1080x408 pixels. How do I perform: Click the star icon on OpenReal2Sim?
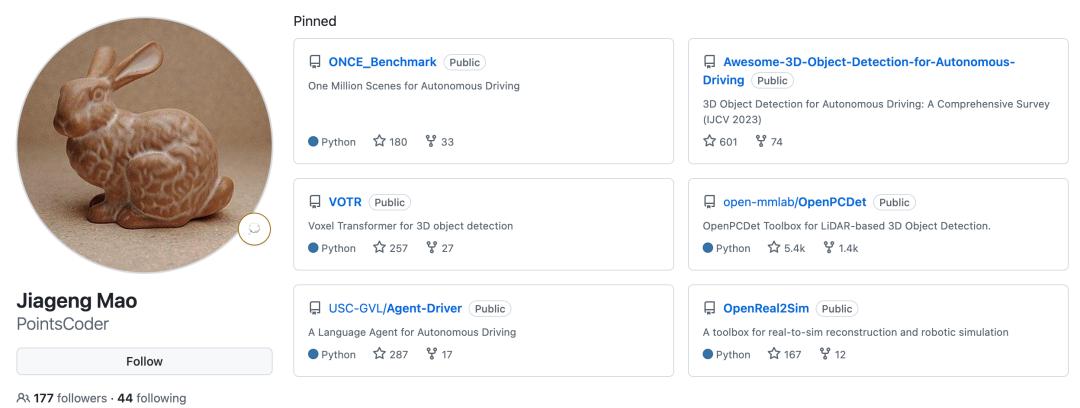(774, 354)
